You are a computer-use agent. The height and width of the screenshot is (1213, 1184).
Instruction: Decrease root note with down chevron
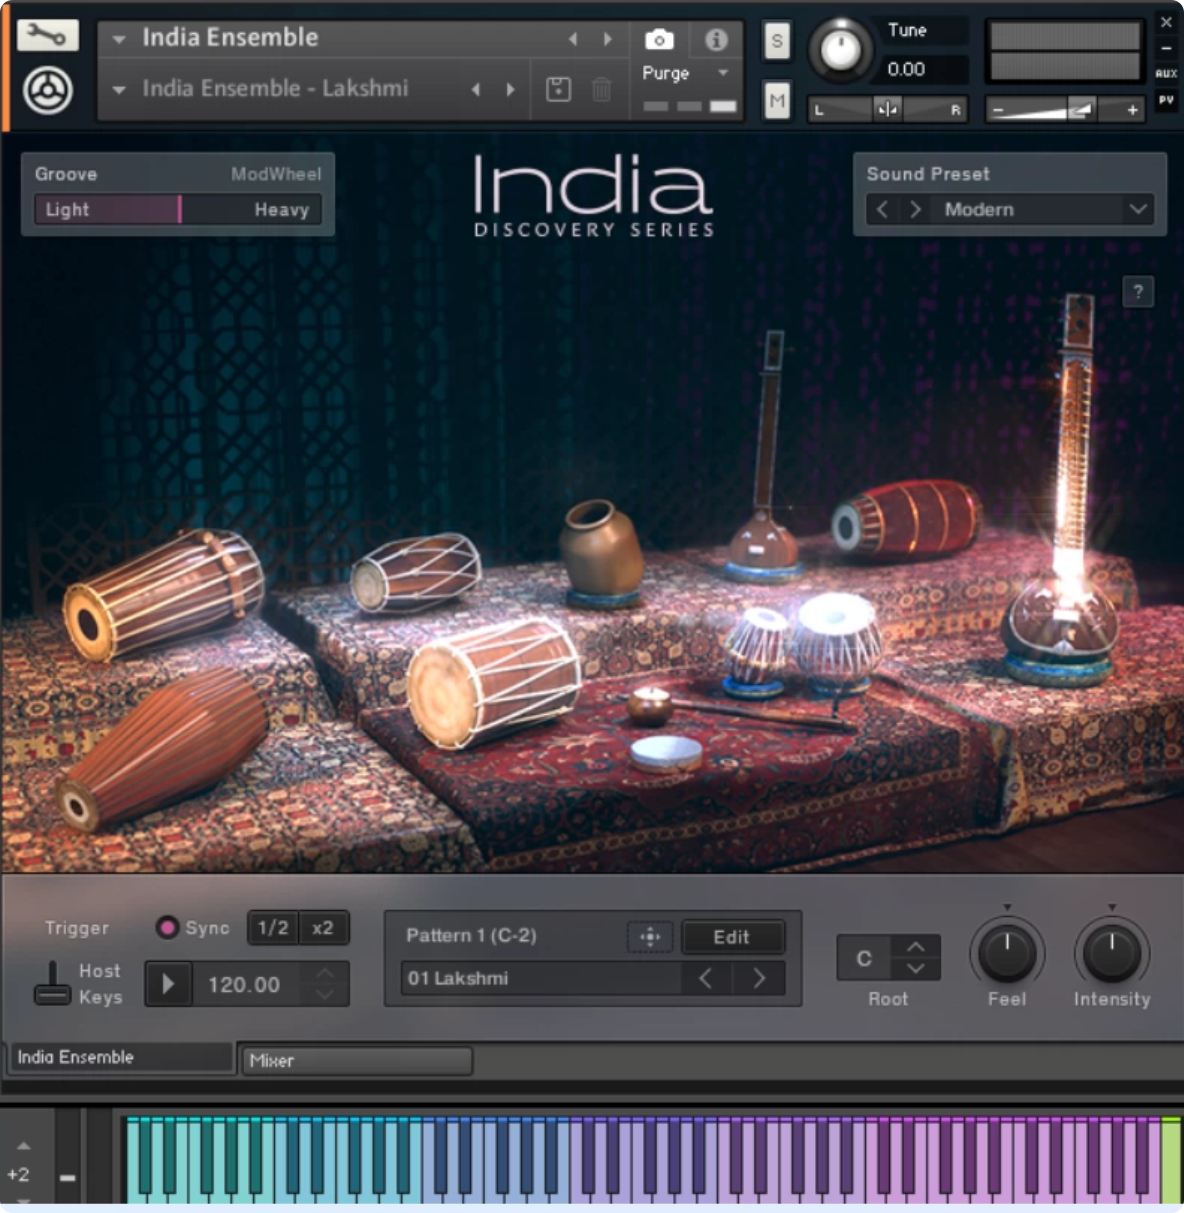click(x=916, y=969)
